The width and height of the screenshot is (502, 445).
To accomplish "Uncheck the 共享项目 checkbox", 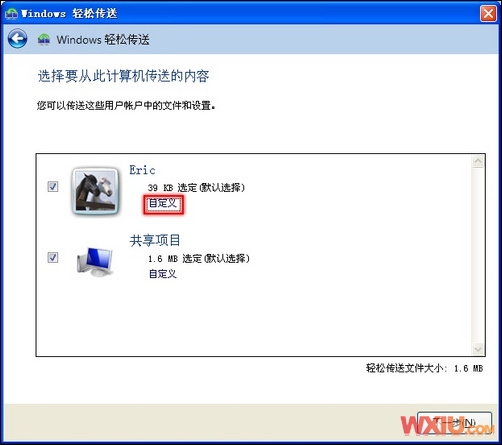I will [x=53, y=257].
